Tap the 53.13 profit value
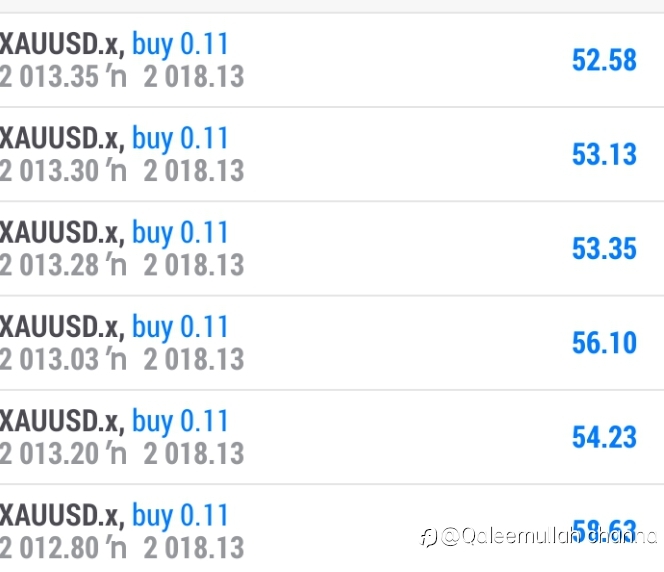Viewport: 664px width, 572px height. click(604, 154)
